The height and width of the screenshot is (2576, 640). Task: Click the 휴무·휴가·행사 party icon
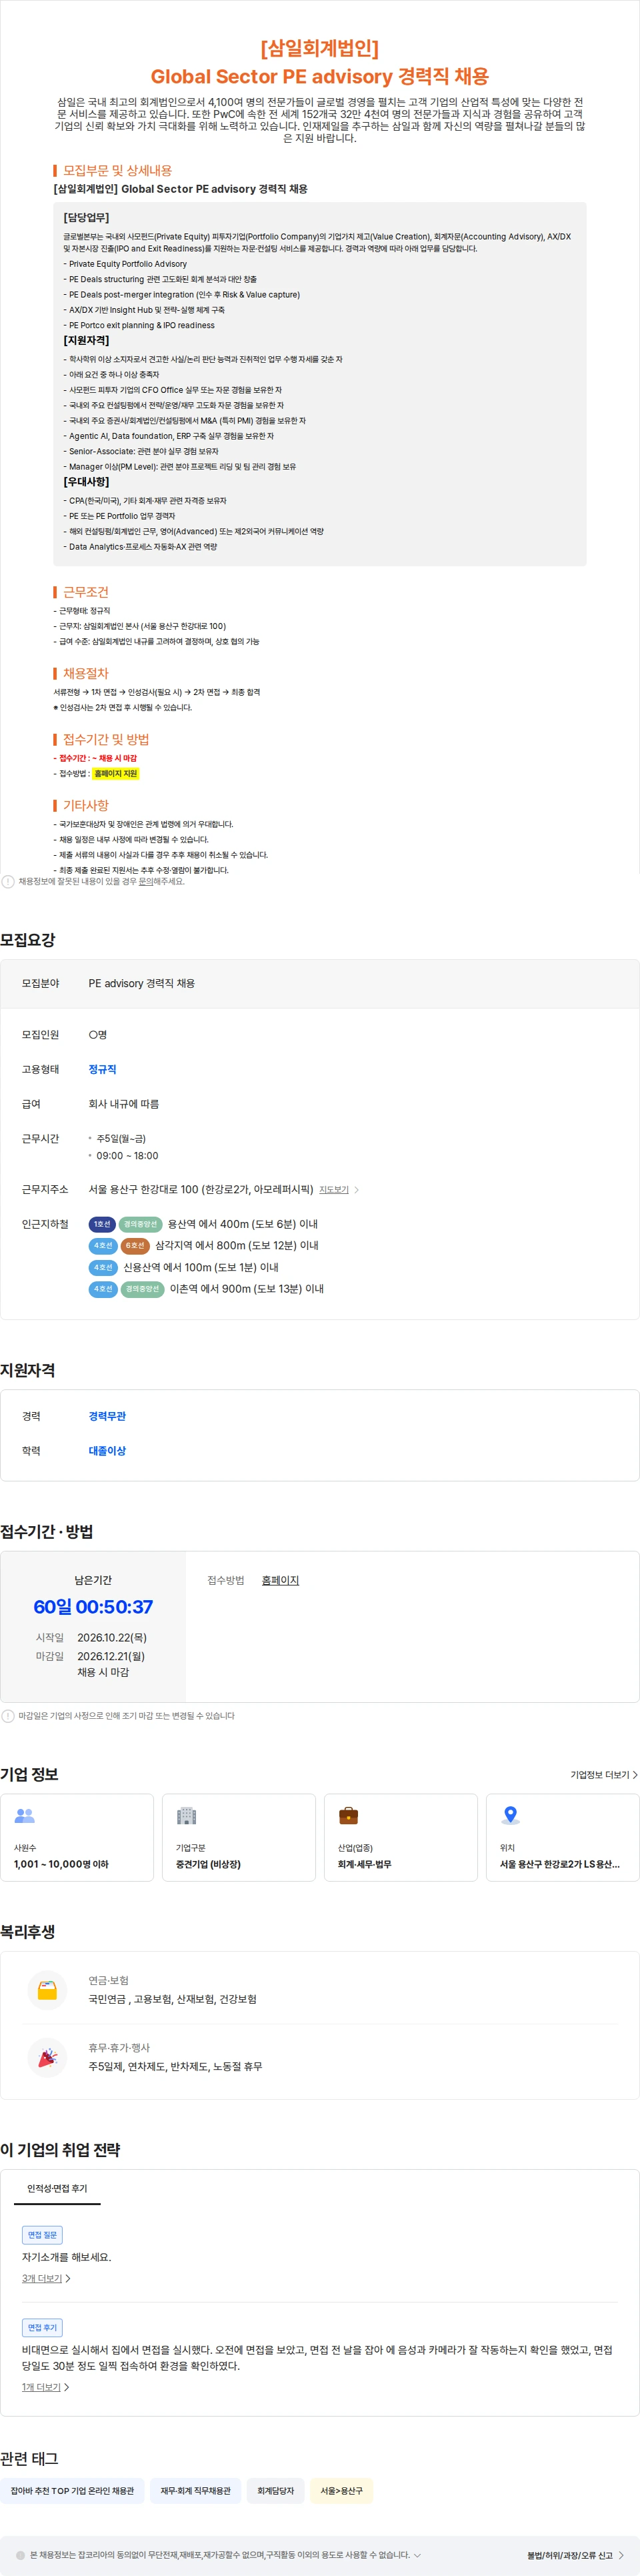tap(47, 2057)
